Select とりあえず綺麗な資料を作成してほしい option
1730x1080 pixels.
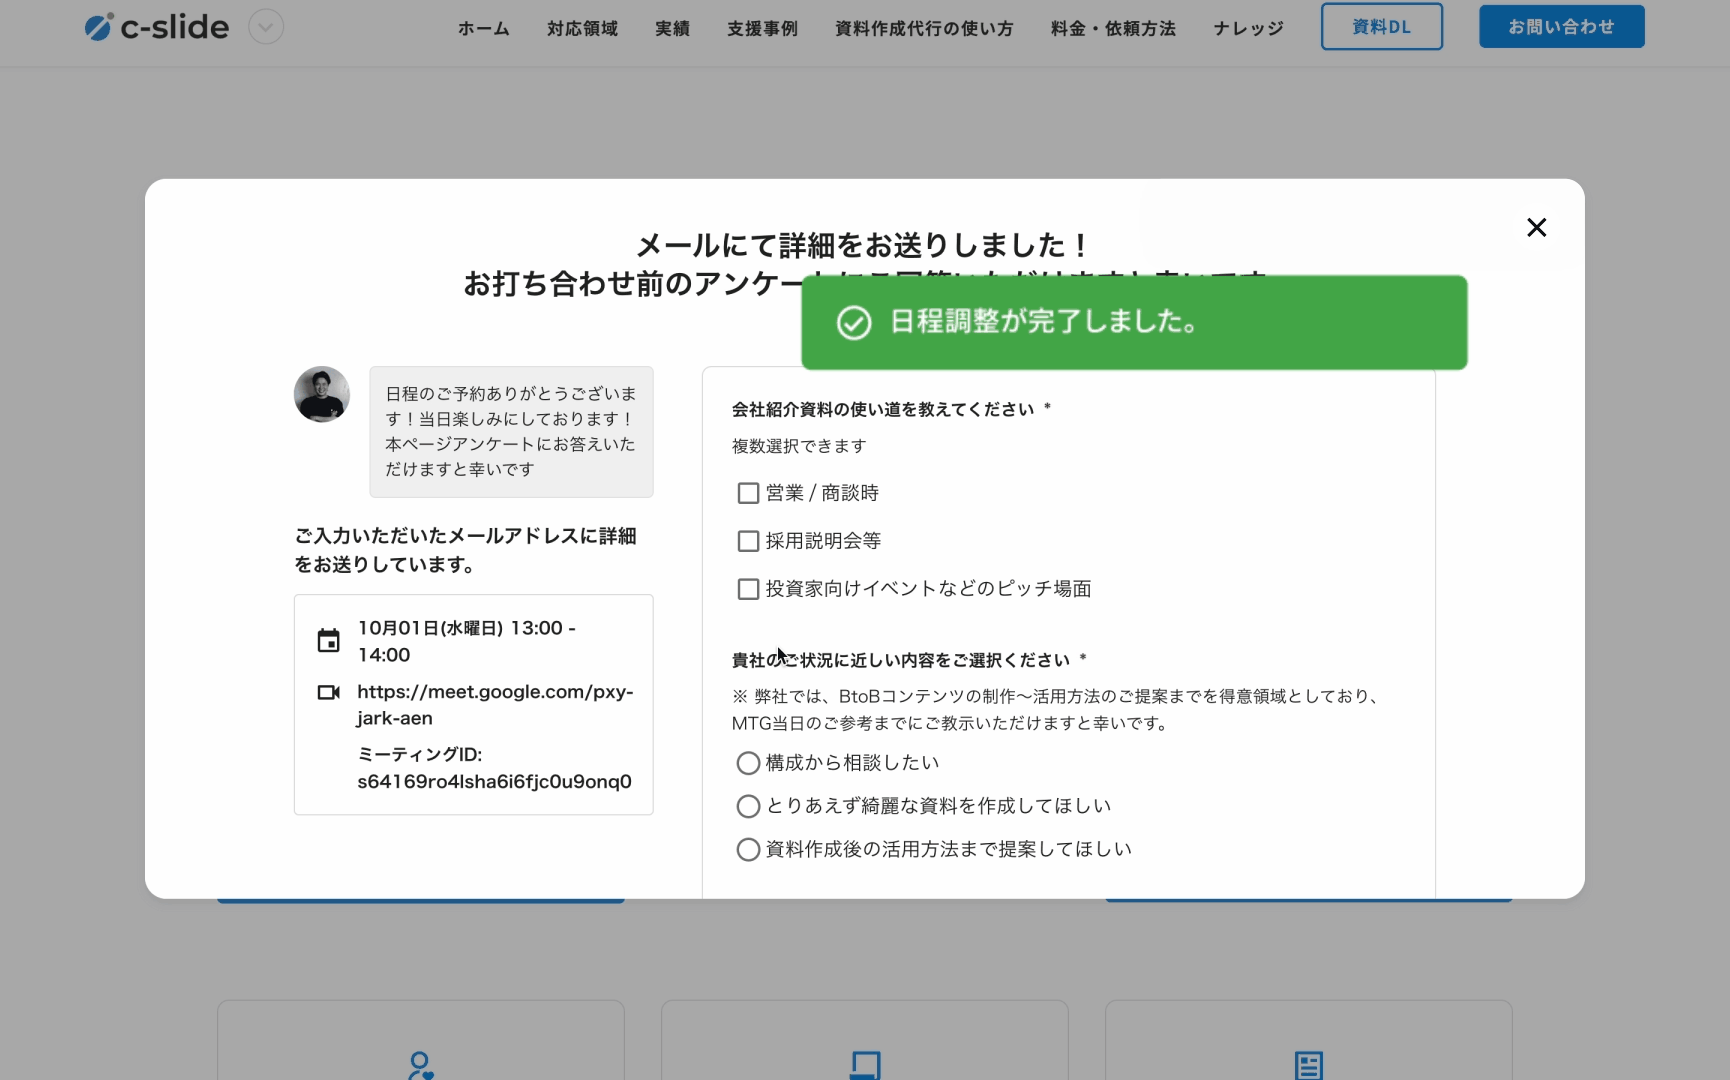click(x=748, y=806)
